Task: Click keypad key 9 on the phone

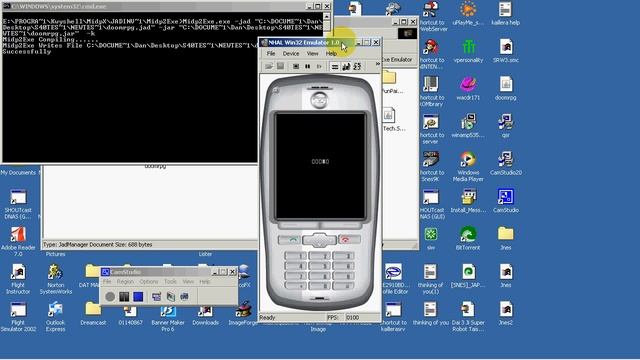Action: [343, 276]
